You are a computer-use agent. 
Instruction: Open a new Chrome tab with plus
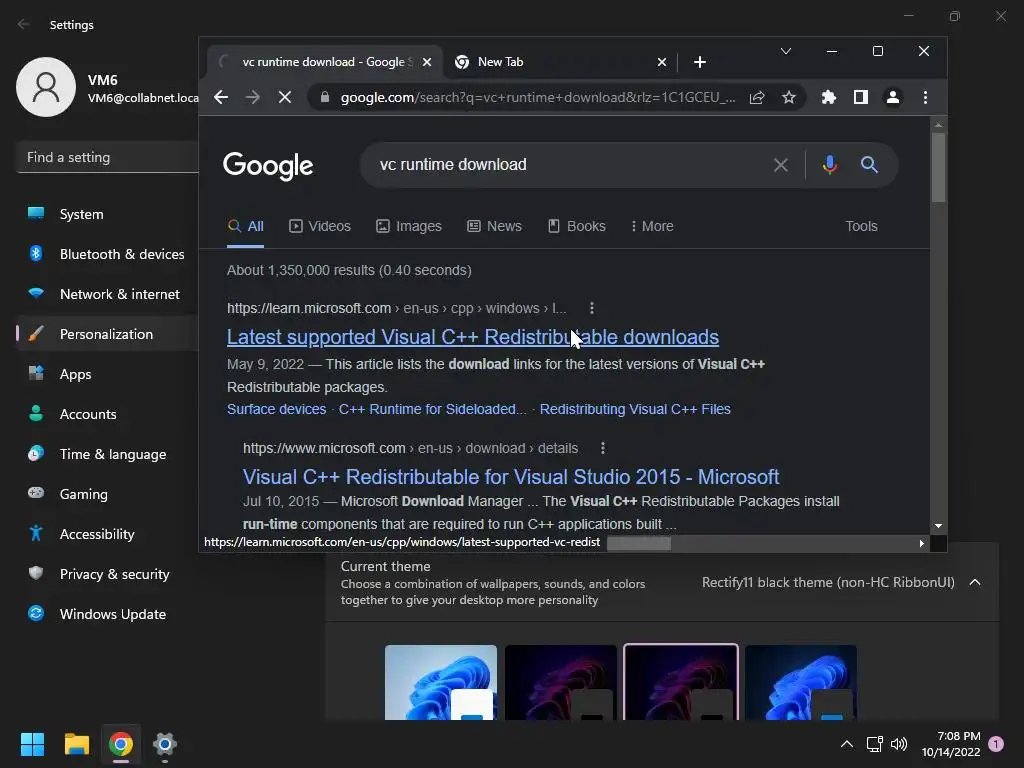700,62
